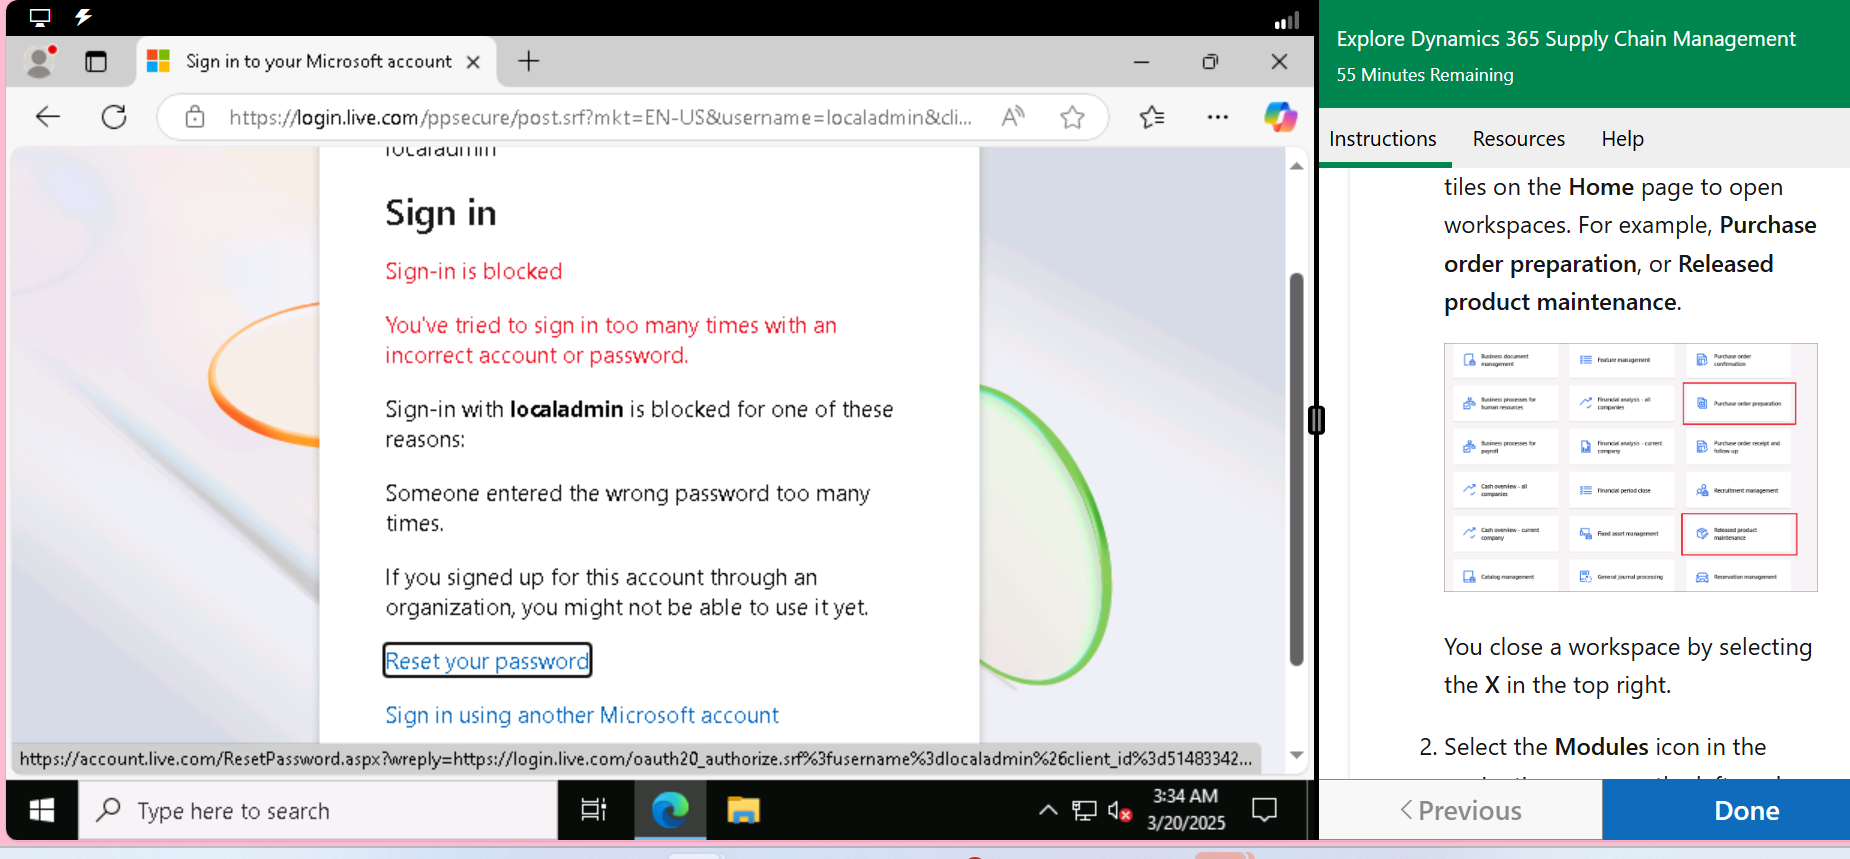Open the tab actions menu icon
Screen dimensions: 1850x859
click(x=96, y=62)
